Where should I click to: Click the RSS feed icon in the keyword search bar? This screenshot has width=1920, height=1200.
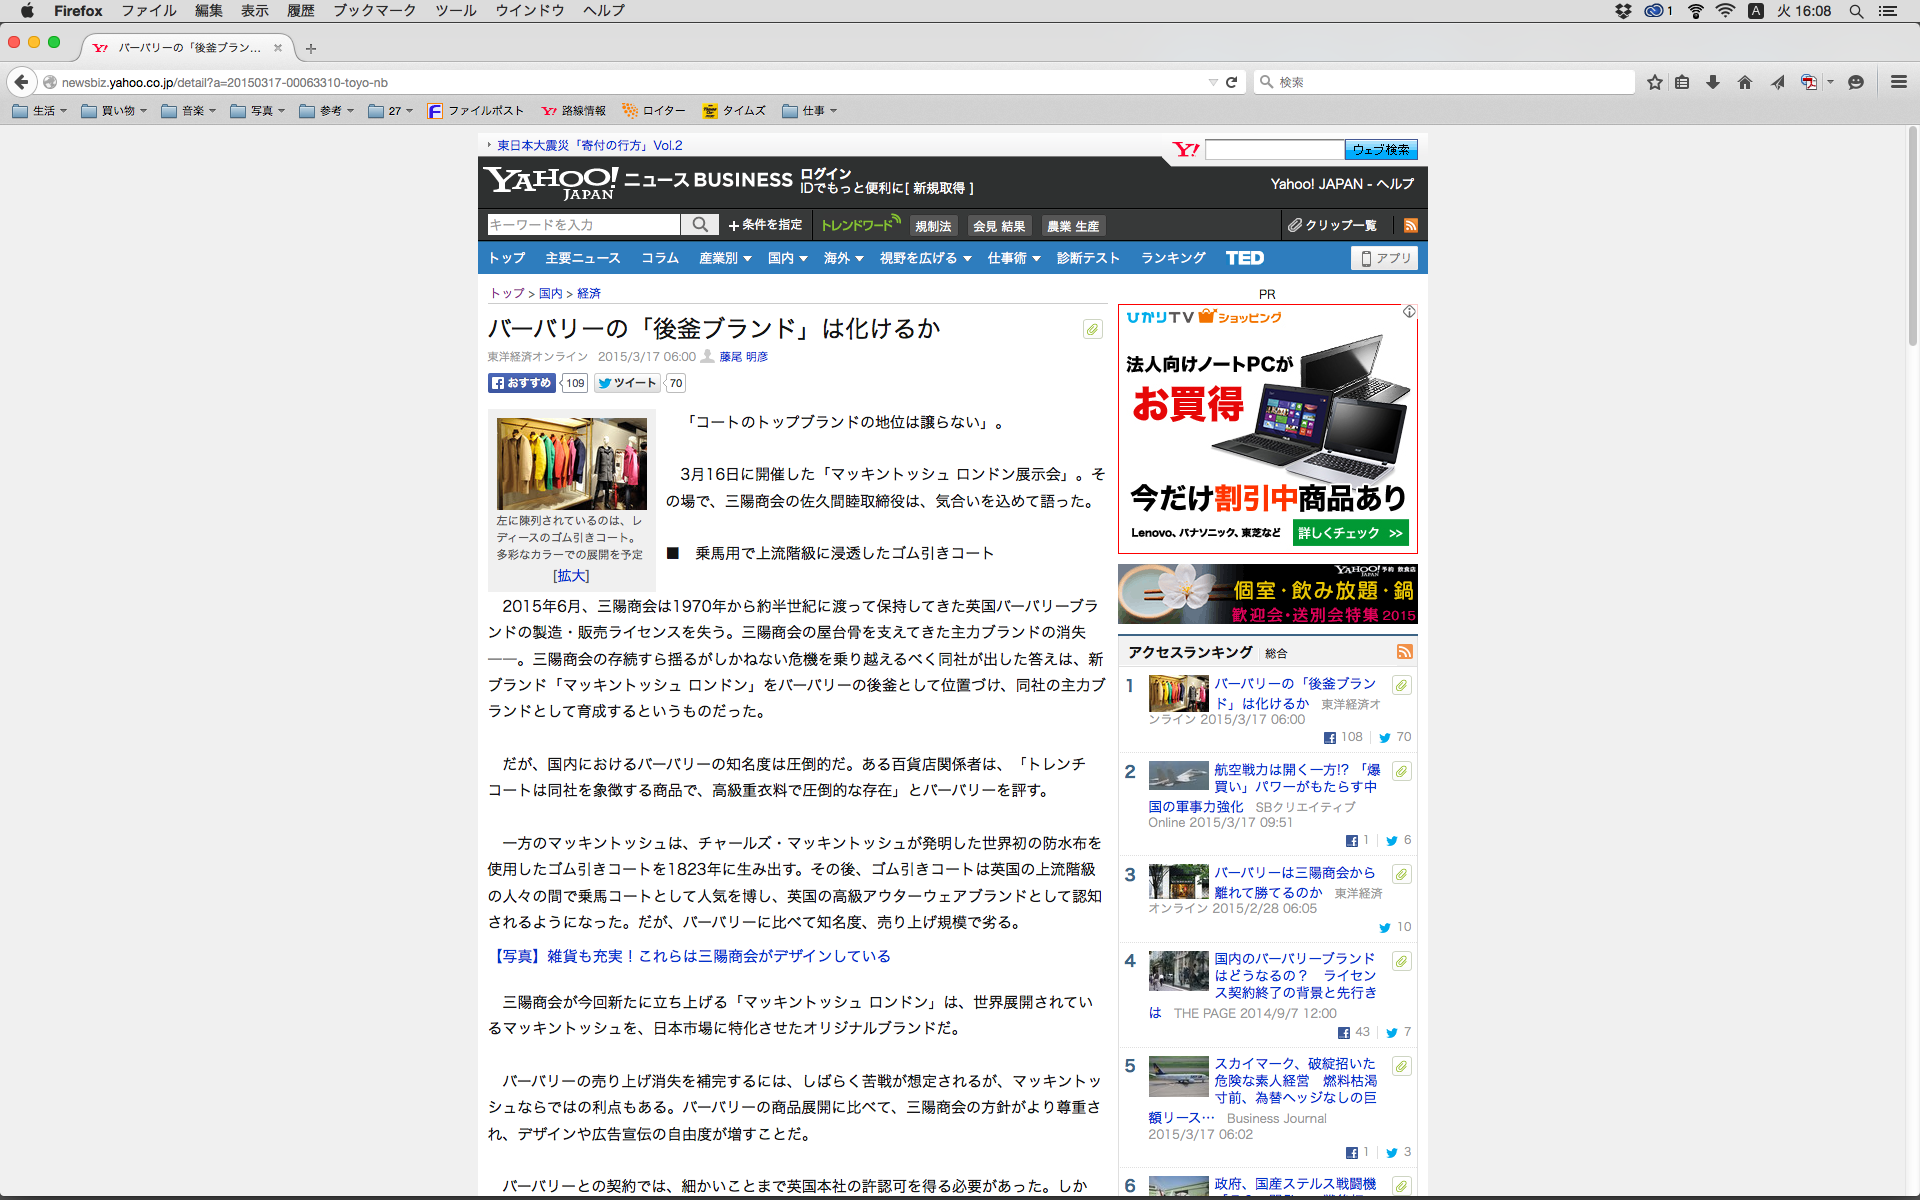(1410, 225)
